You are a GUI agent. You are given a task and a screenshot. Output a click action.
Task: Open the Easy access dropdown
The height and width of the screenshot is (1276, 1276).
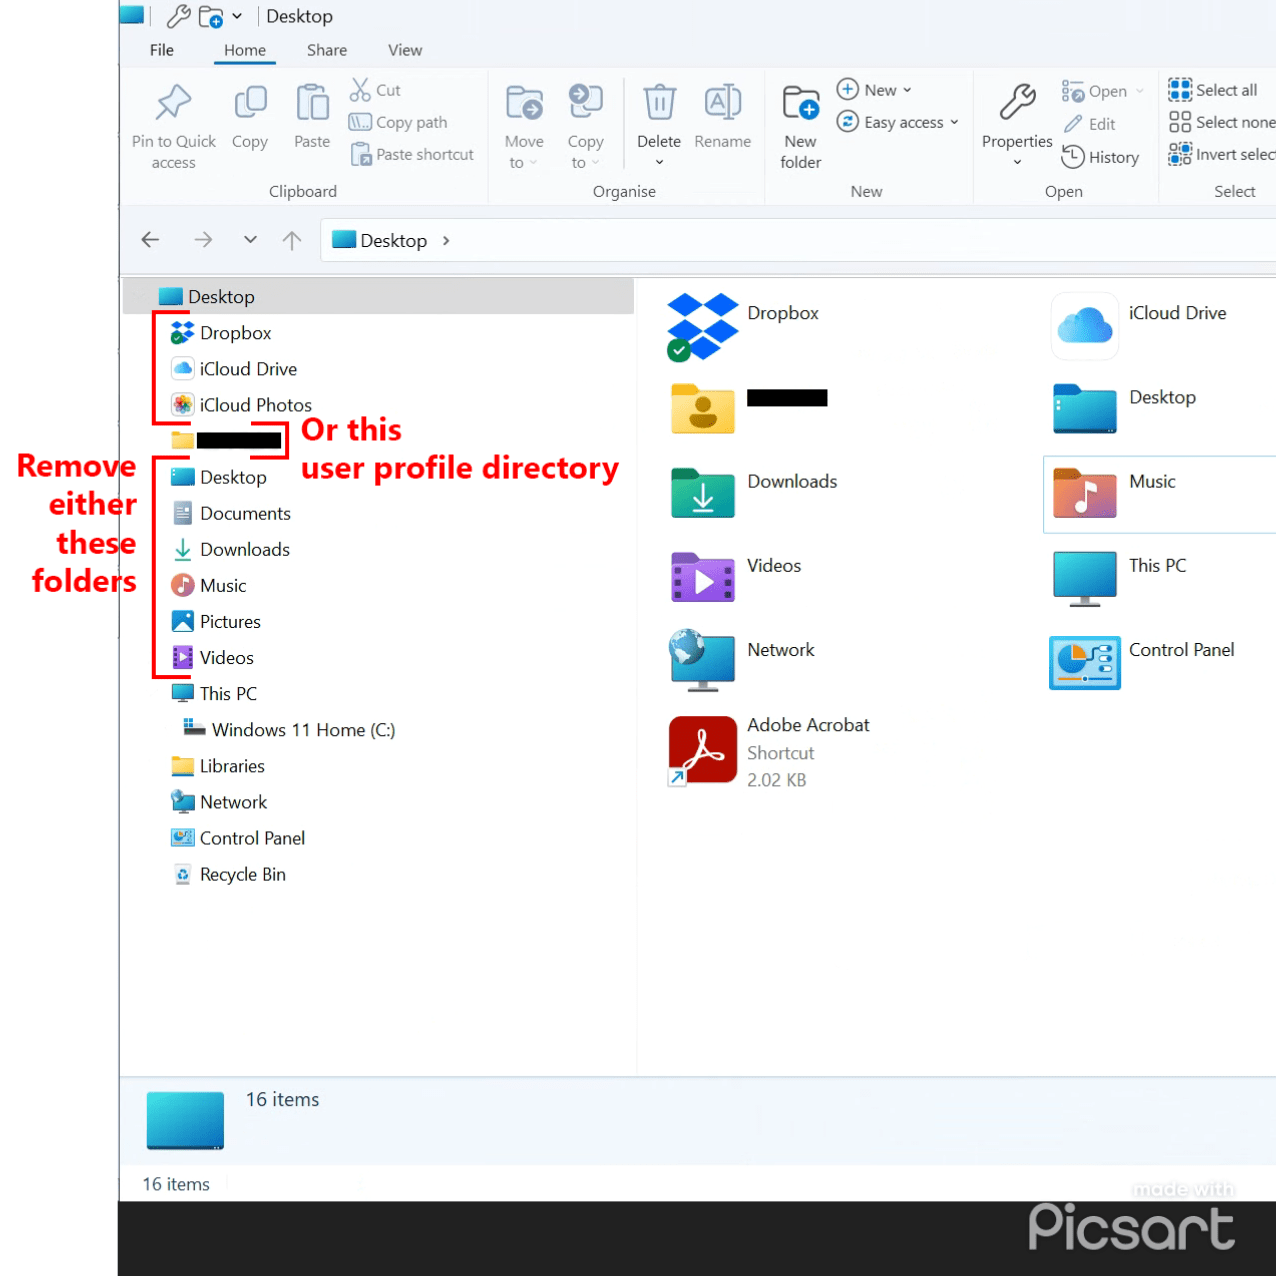click(898, 122)
